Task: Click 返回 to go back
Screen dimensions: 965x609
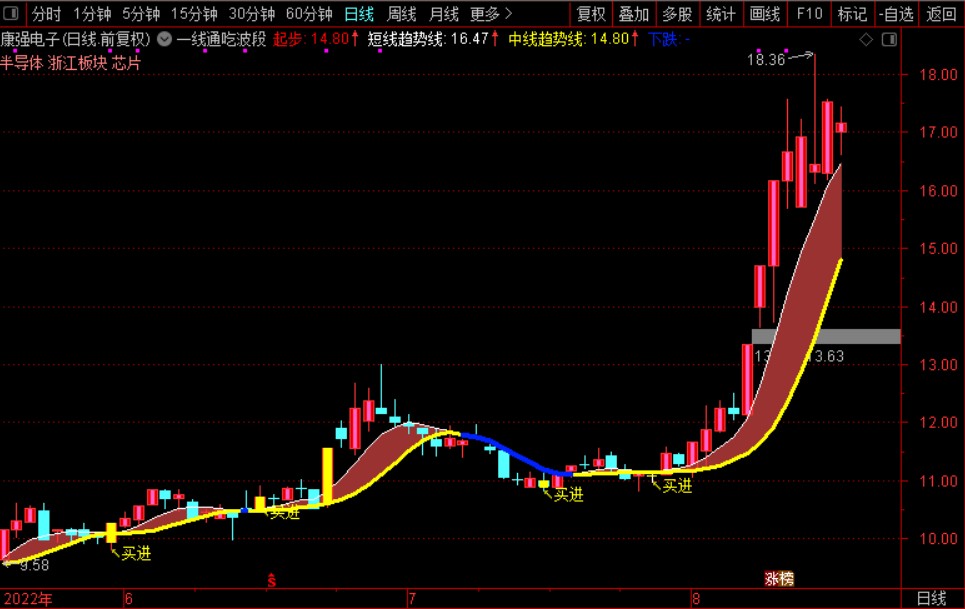Action: click(942, 14)
